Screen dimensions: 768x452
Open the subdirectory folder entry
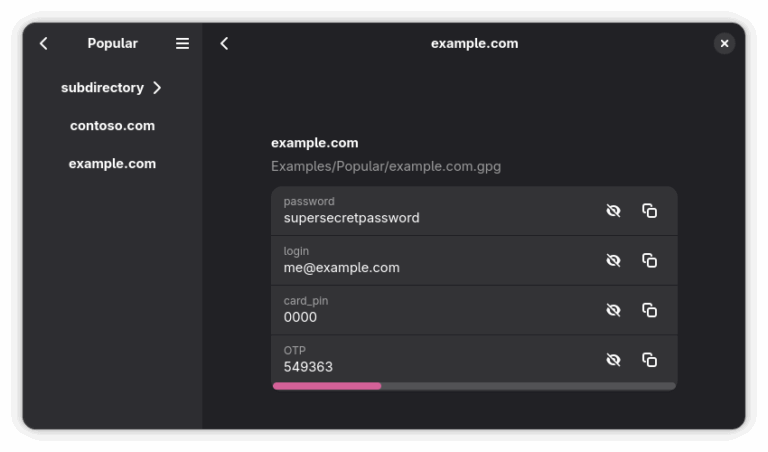(x=112, y=88)
